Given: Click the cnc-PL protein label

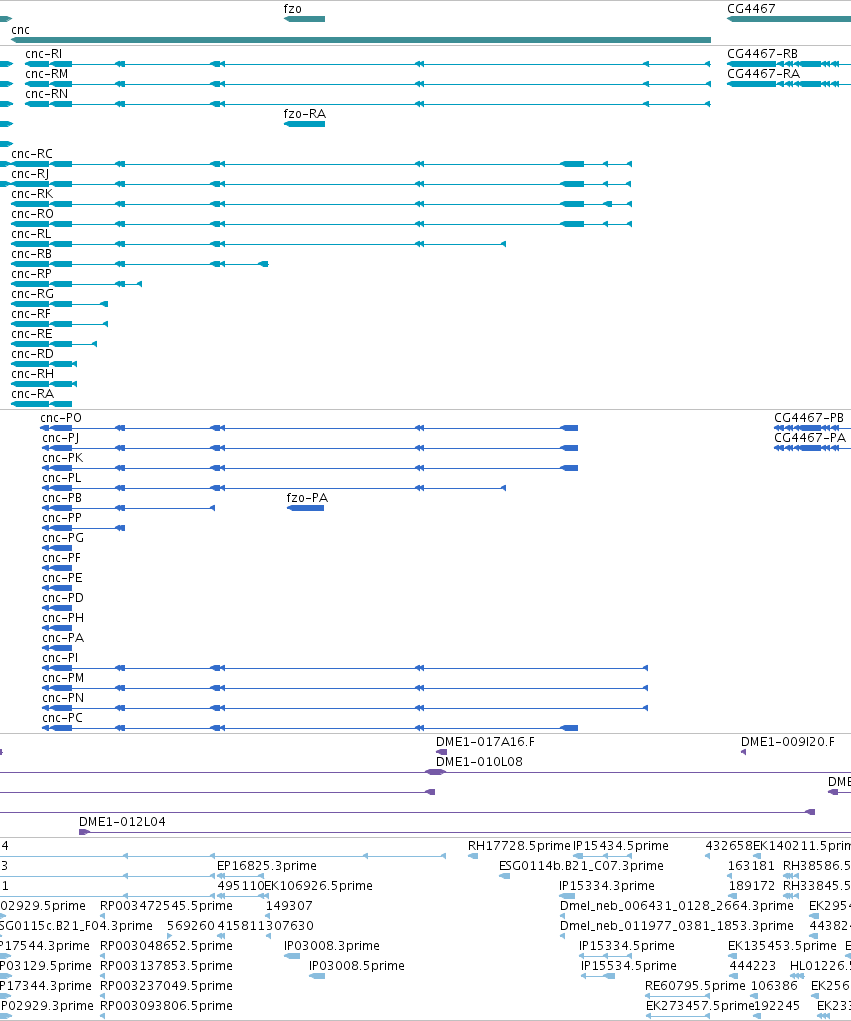Looking at the screenshot, I should (62, 478).
